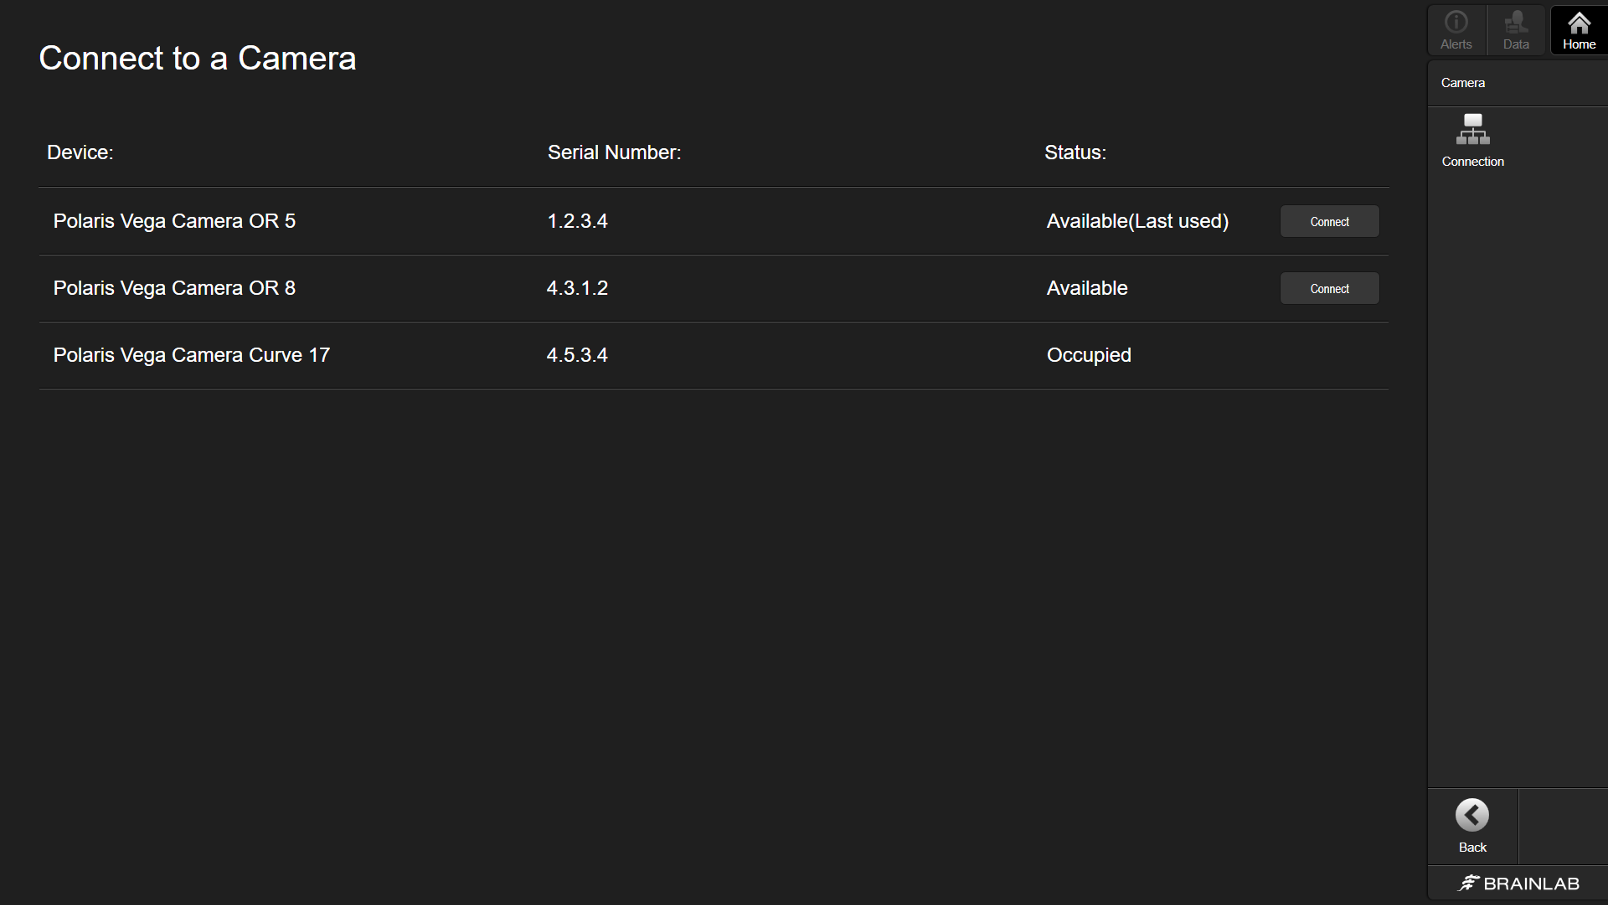Click the Serial Number: column header

click(614, 152)
